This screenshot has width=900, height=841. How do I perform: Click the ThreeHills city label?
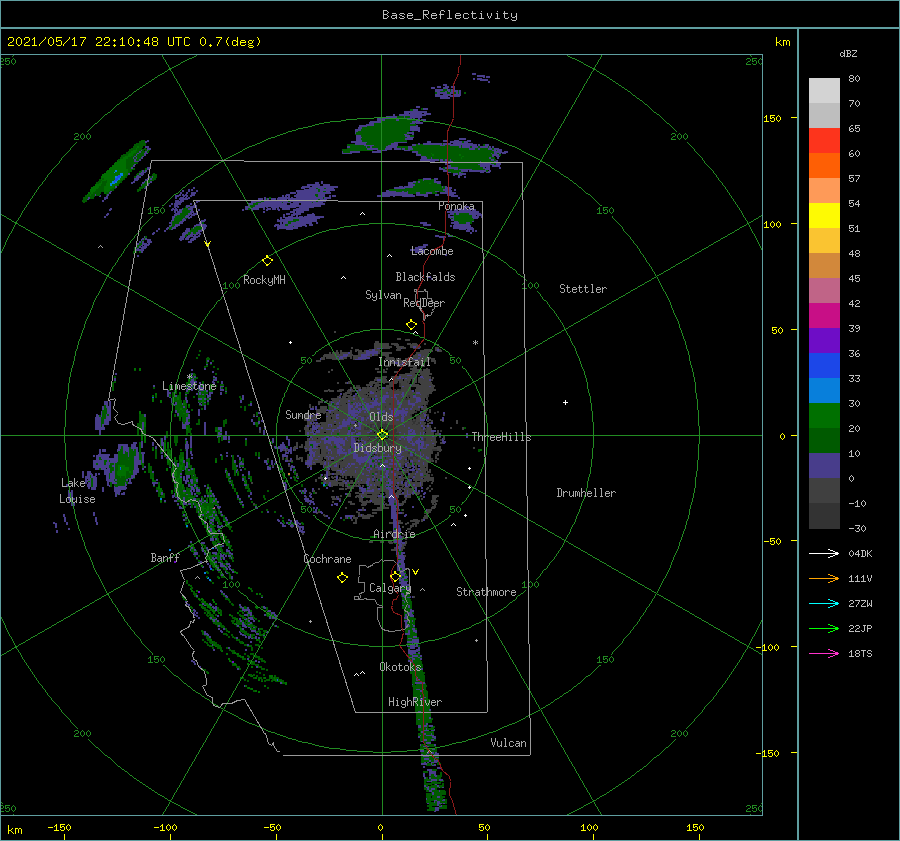click(x=502, y=437)
